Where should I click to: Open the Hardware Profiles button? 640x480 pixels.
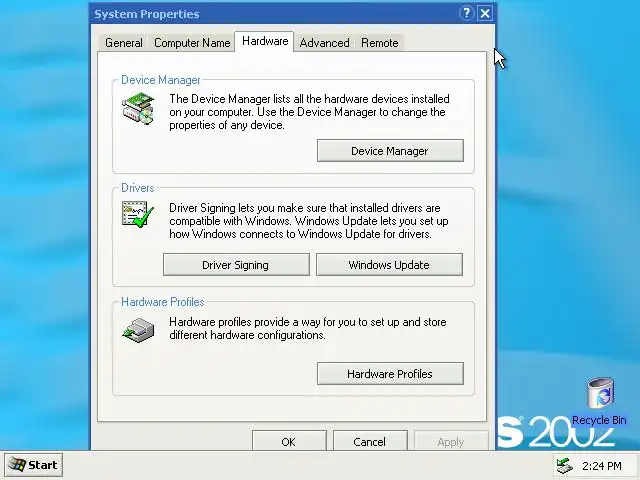(x=390, y=373)
